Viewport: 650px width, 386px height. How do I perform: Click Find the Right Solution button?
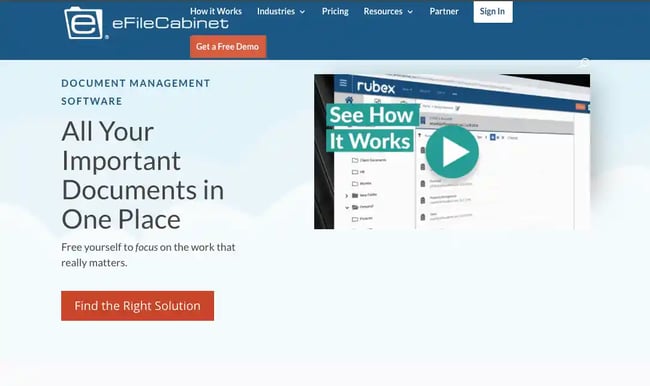138,306
